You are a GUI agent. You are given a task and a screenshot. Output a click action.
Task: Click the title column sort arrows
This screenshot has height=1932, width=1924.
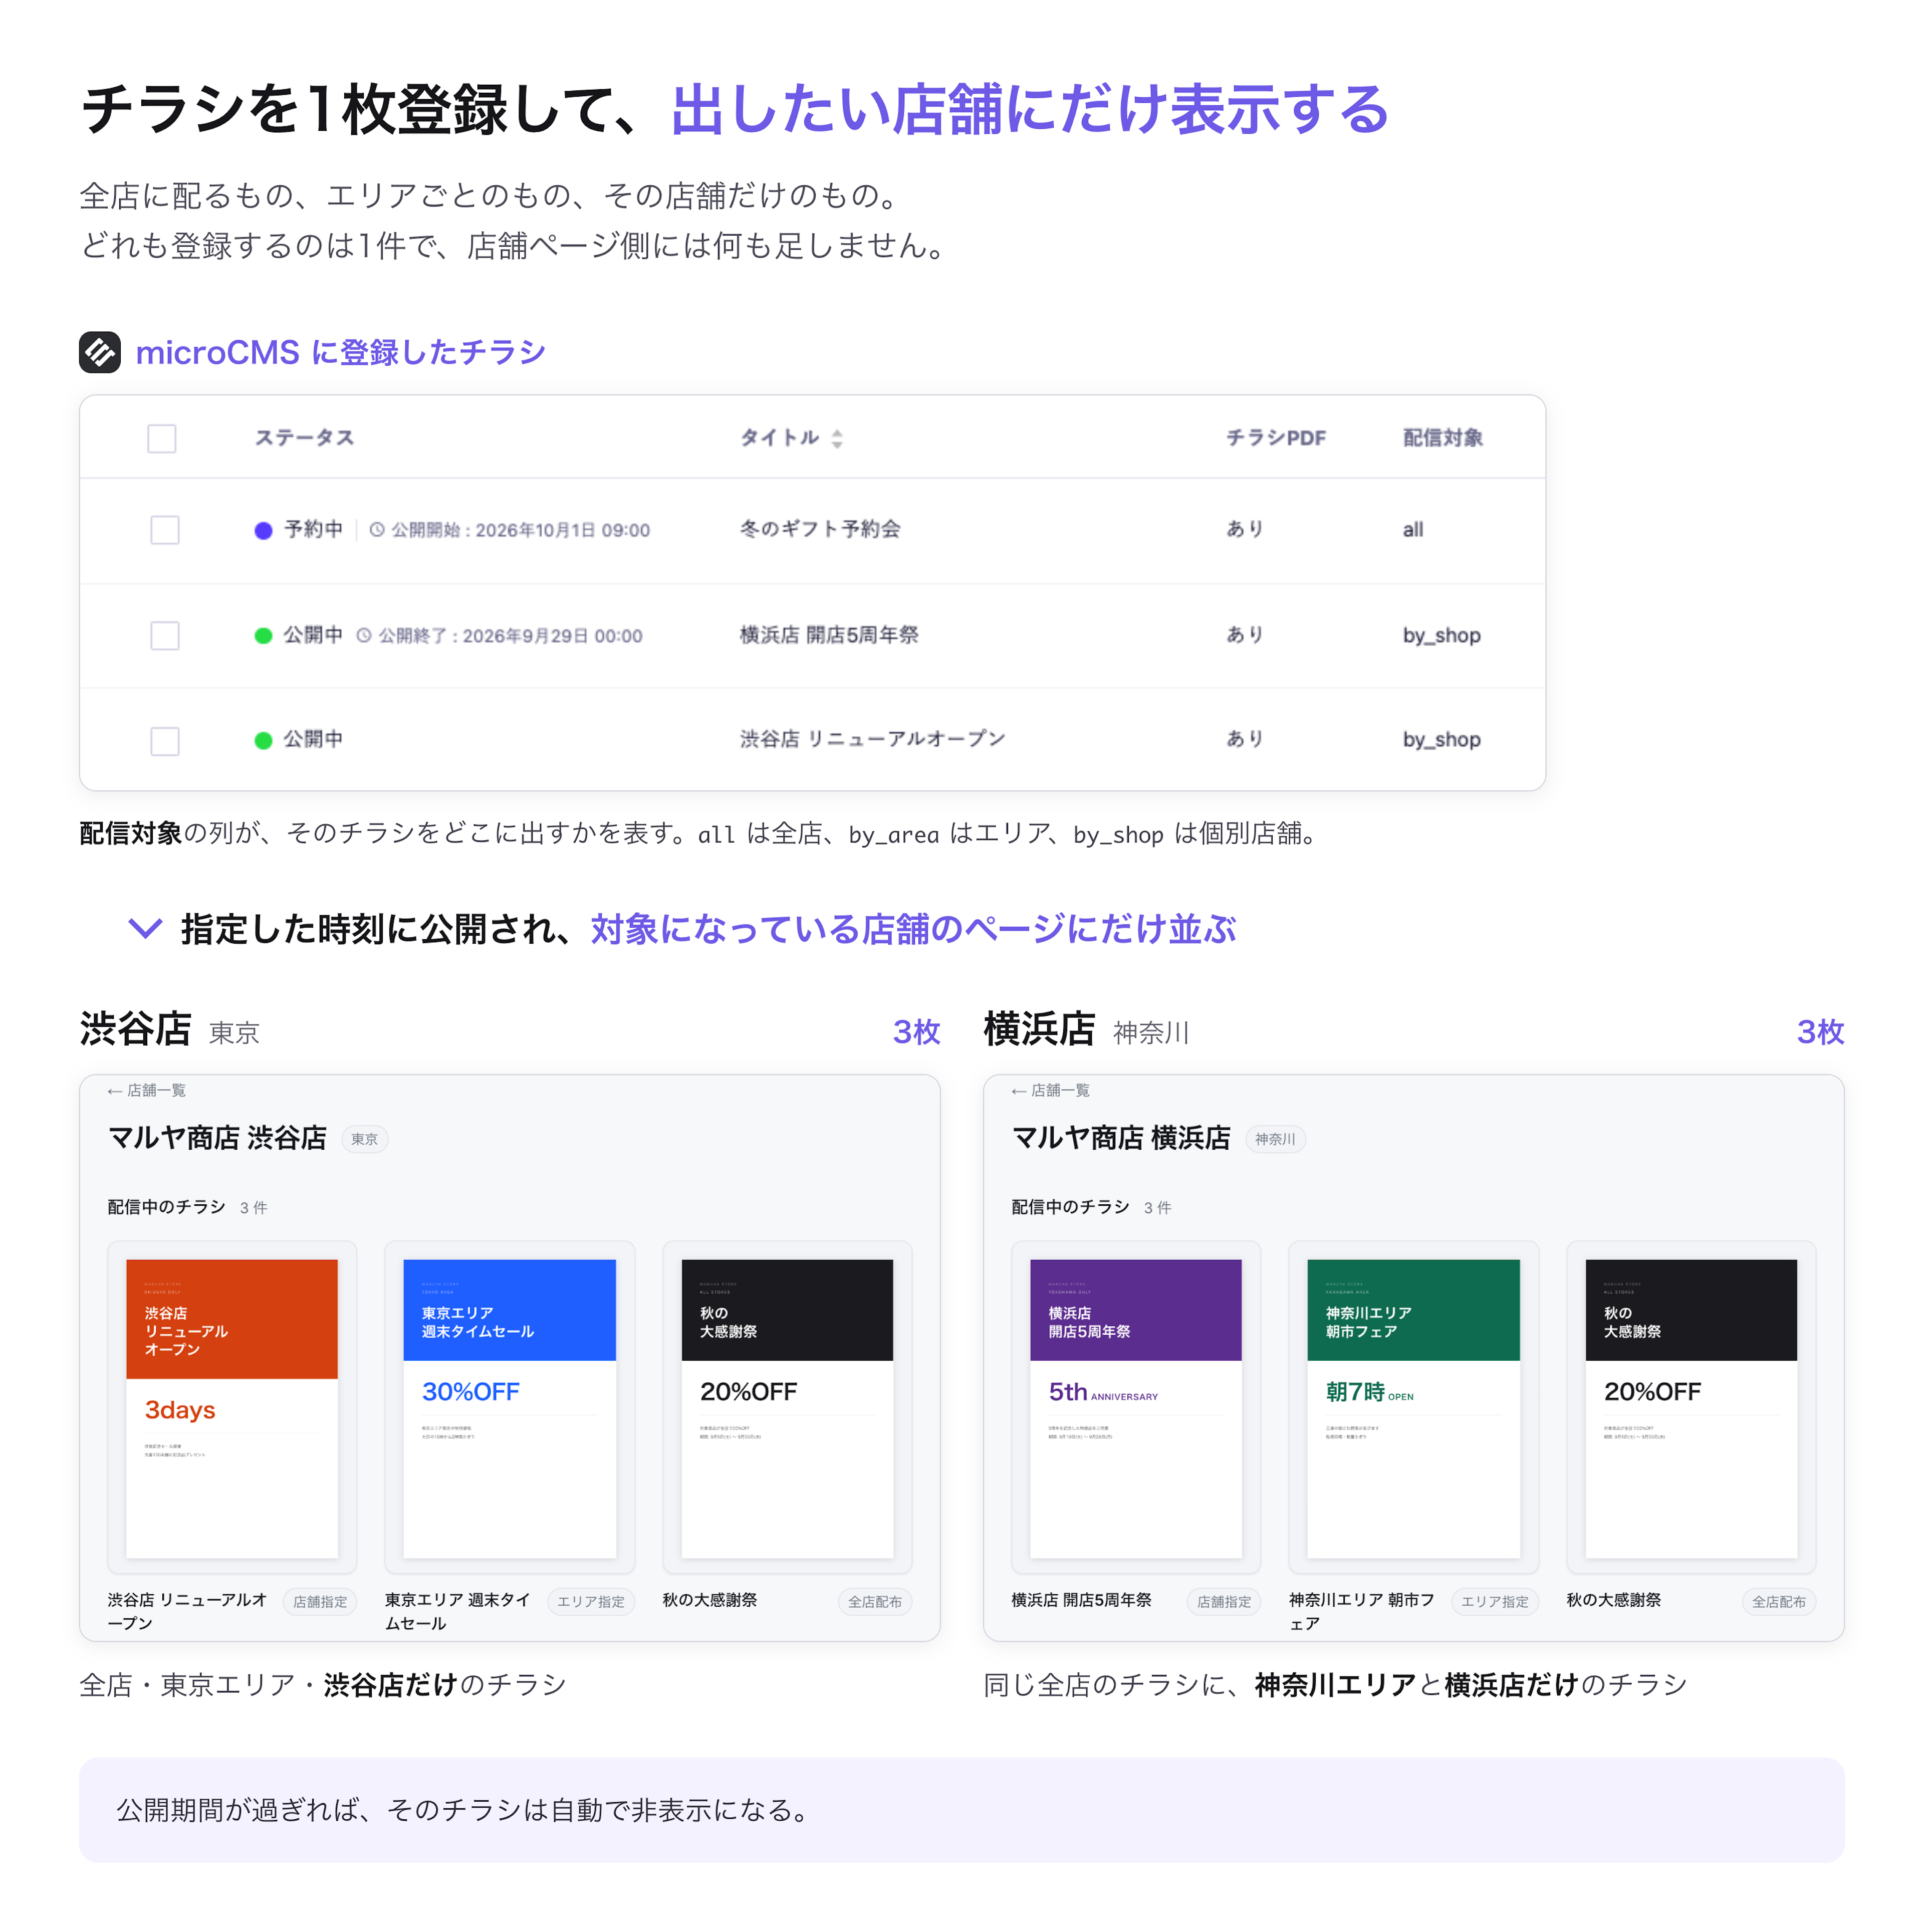837,438
